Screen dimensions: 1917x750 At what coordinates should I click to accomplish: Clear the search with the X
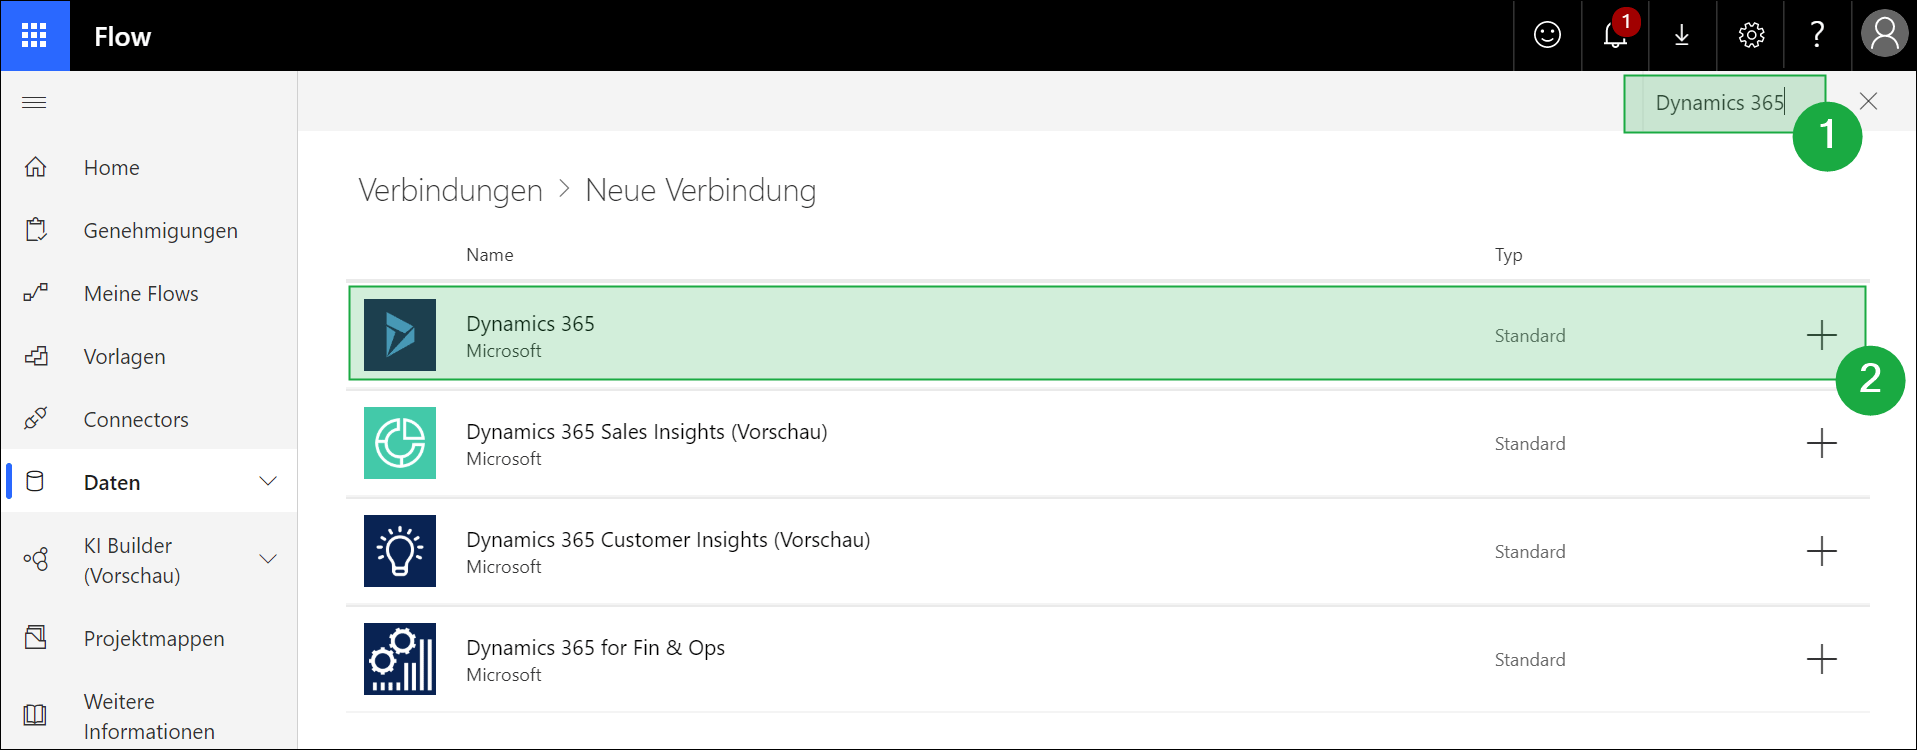[x=1868, y=101]
